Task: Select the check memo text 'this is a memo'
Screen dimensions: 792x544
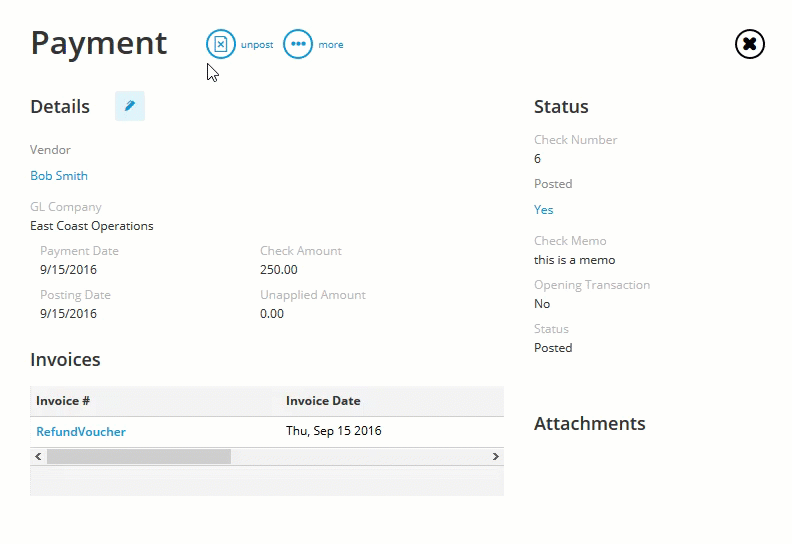Action: (574, 260)
